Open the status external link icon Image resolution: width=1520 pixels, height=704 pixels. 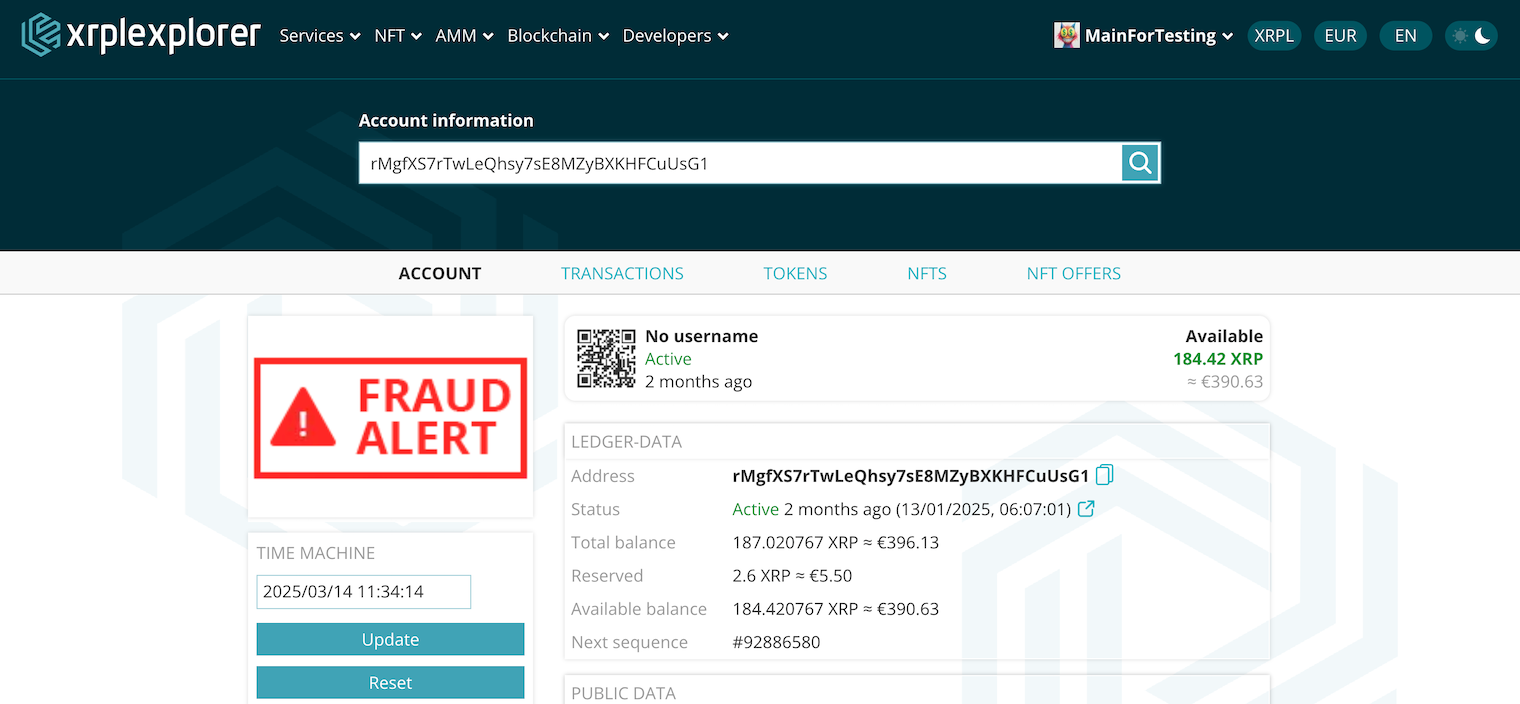tap(1086, 509)
